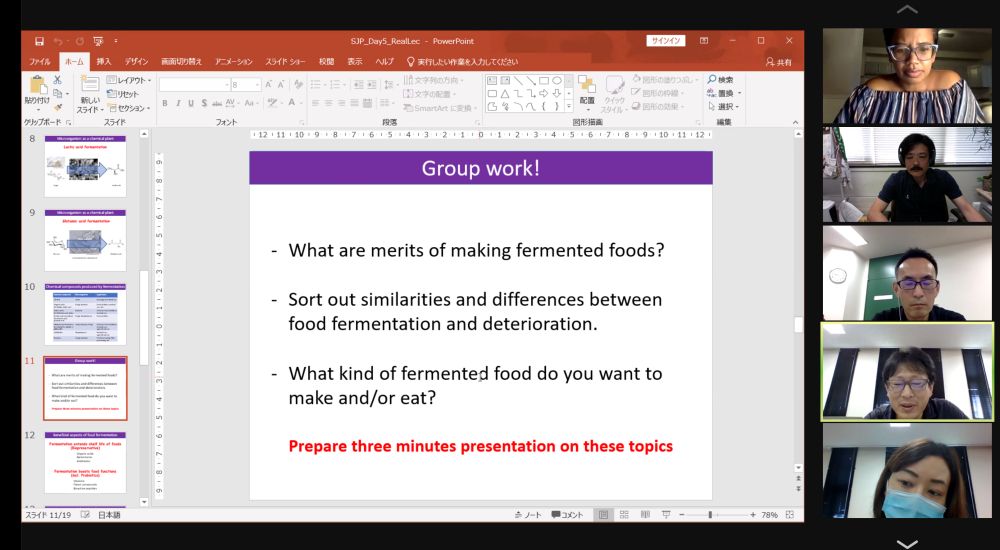1000x550 pixels.
Task: Open the font name combo box
Action: click(x=195, y=84)
